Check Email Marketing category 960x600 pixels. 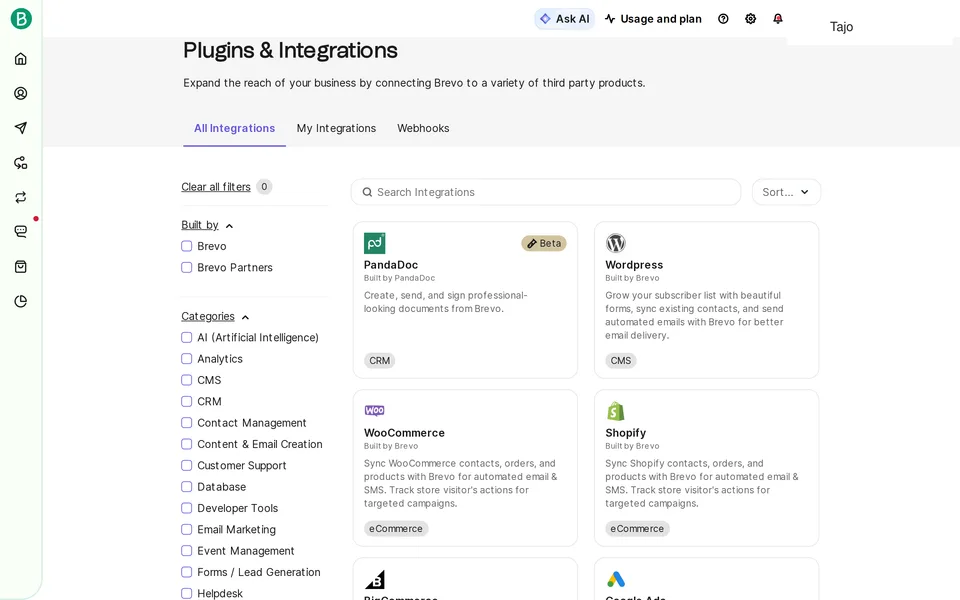187,530
